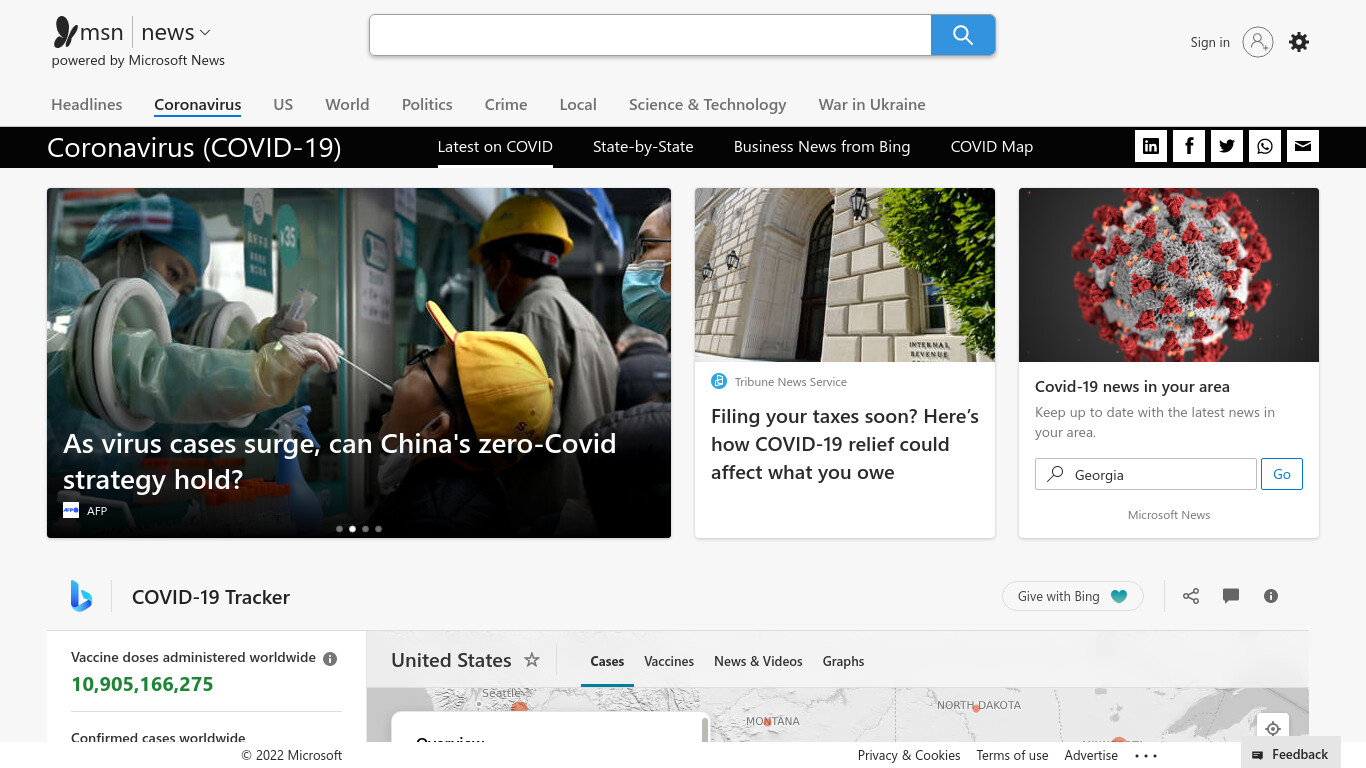
Task: Focus the main search input field
Action: 650,35
